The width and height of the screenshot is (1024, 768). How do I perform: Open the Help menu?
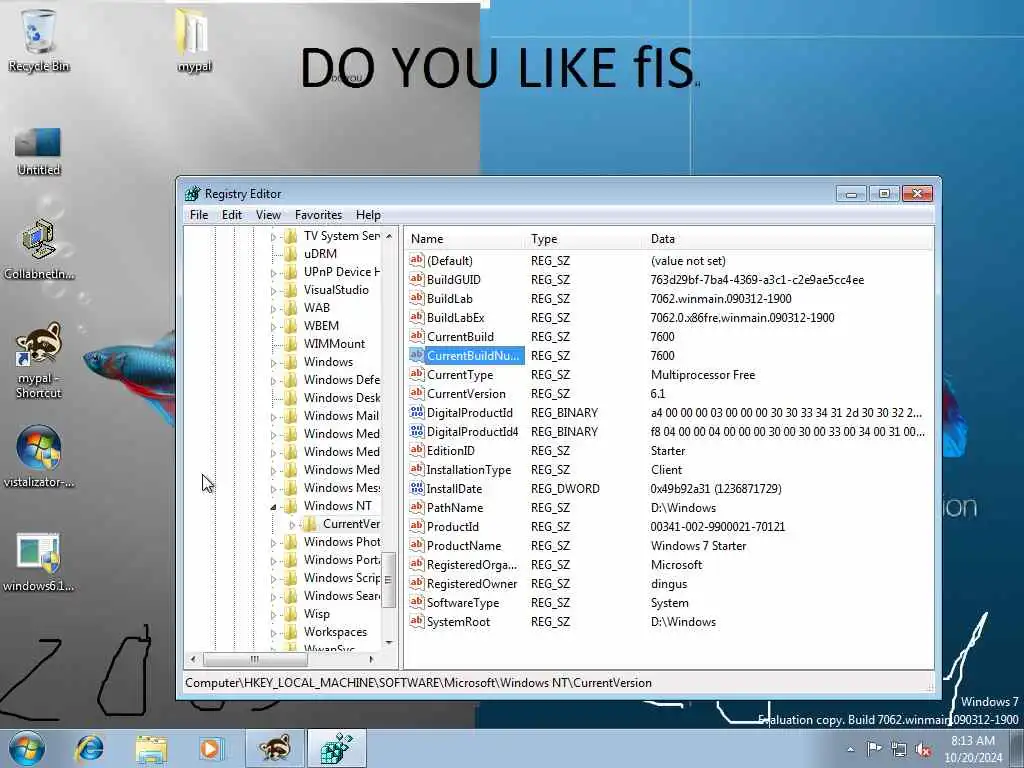pos(368,215)
